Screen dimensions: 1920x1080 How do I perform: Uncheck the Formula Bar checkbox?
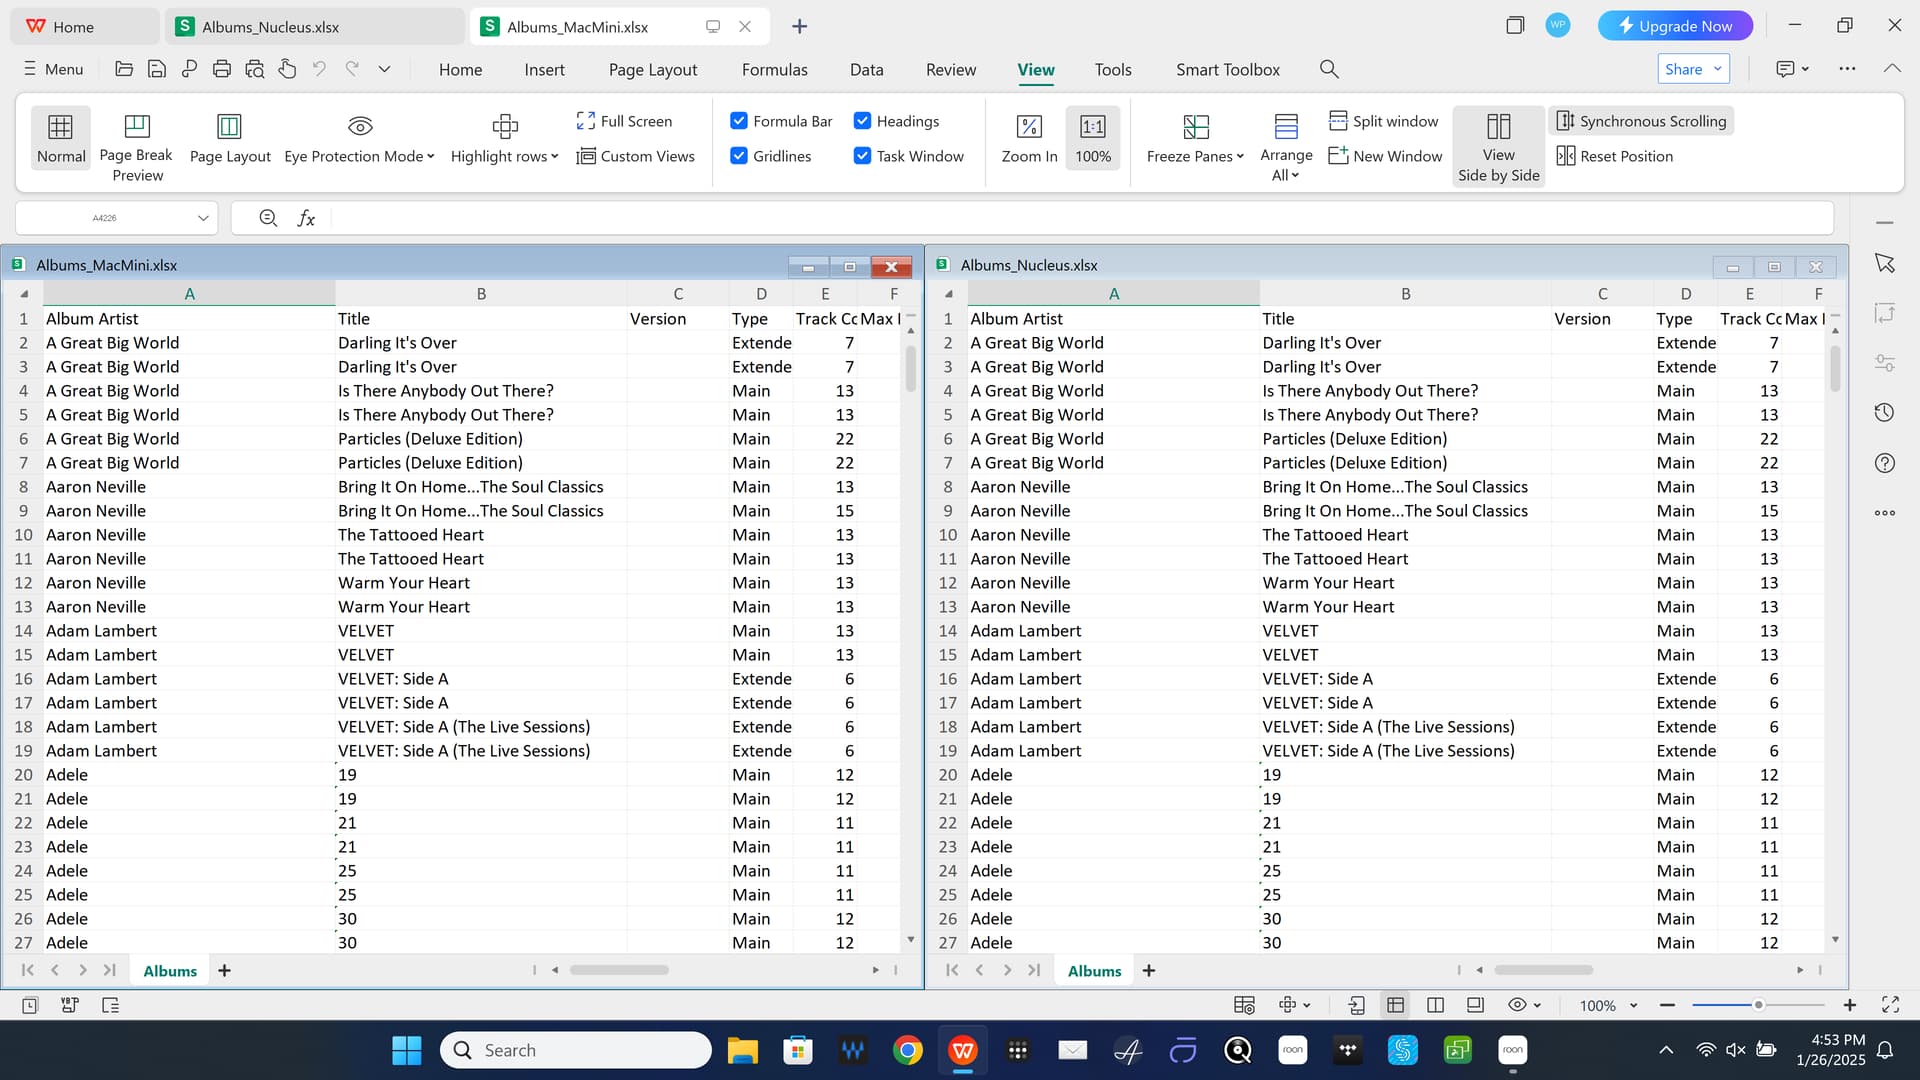click(x=739, y=121)
